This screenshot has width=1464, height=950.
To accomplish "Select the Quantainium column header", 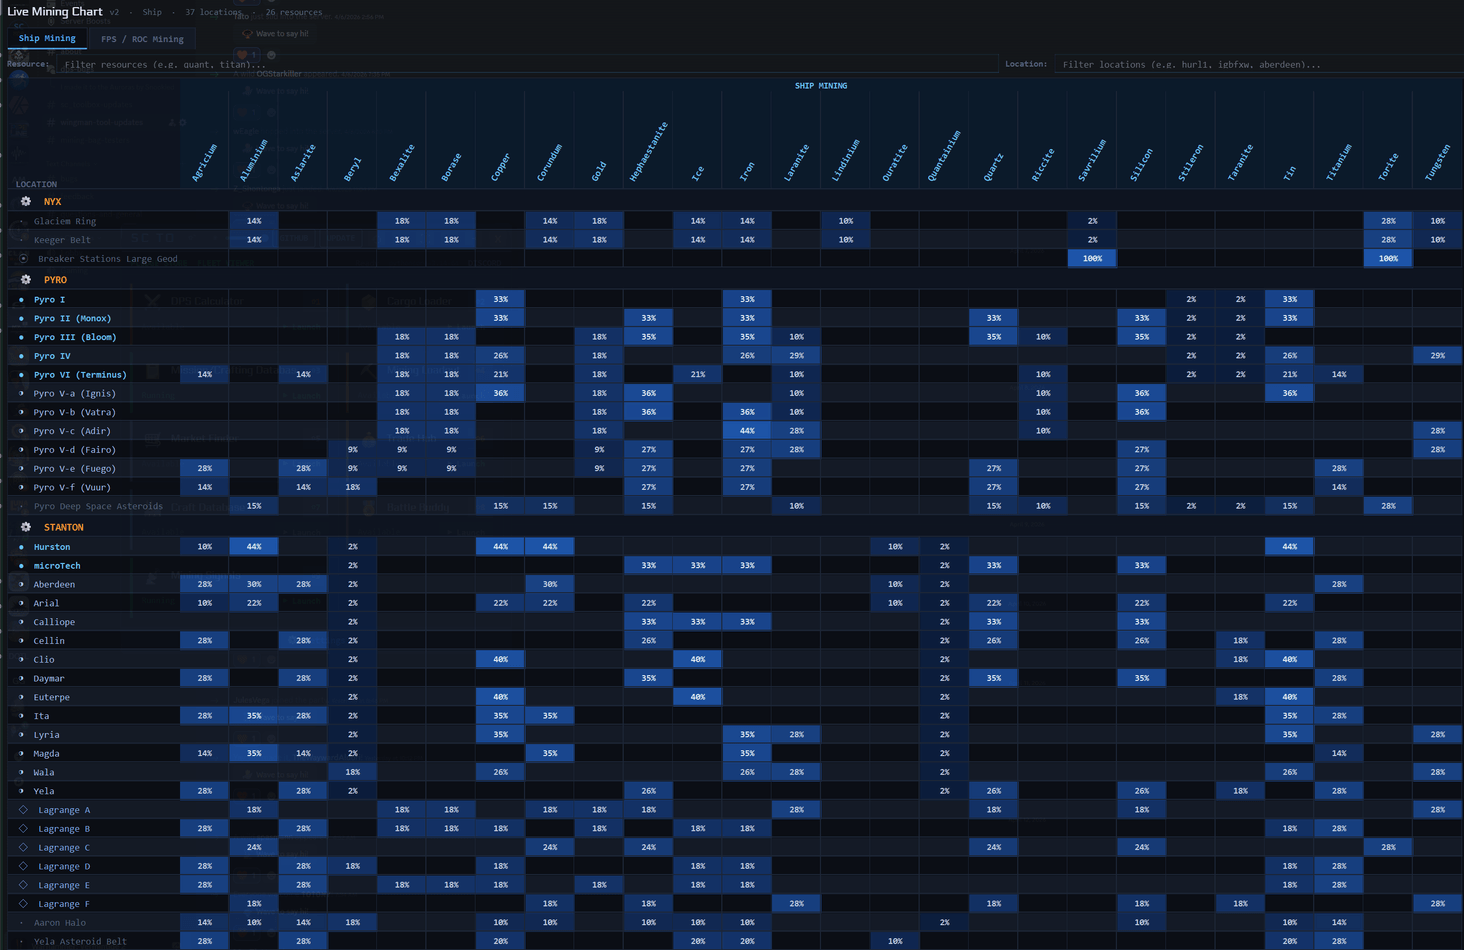I will pos(943,156).
